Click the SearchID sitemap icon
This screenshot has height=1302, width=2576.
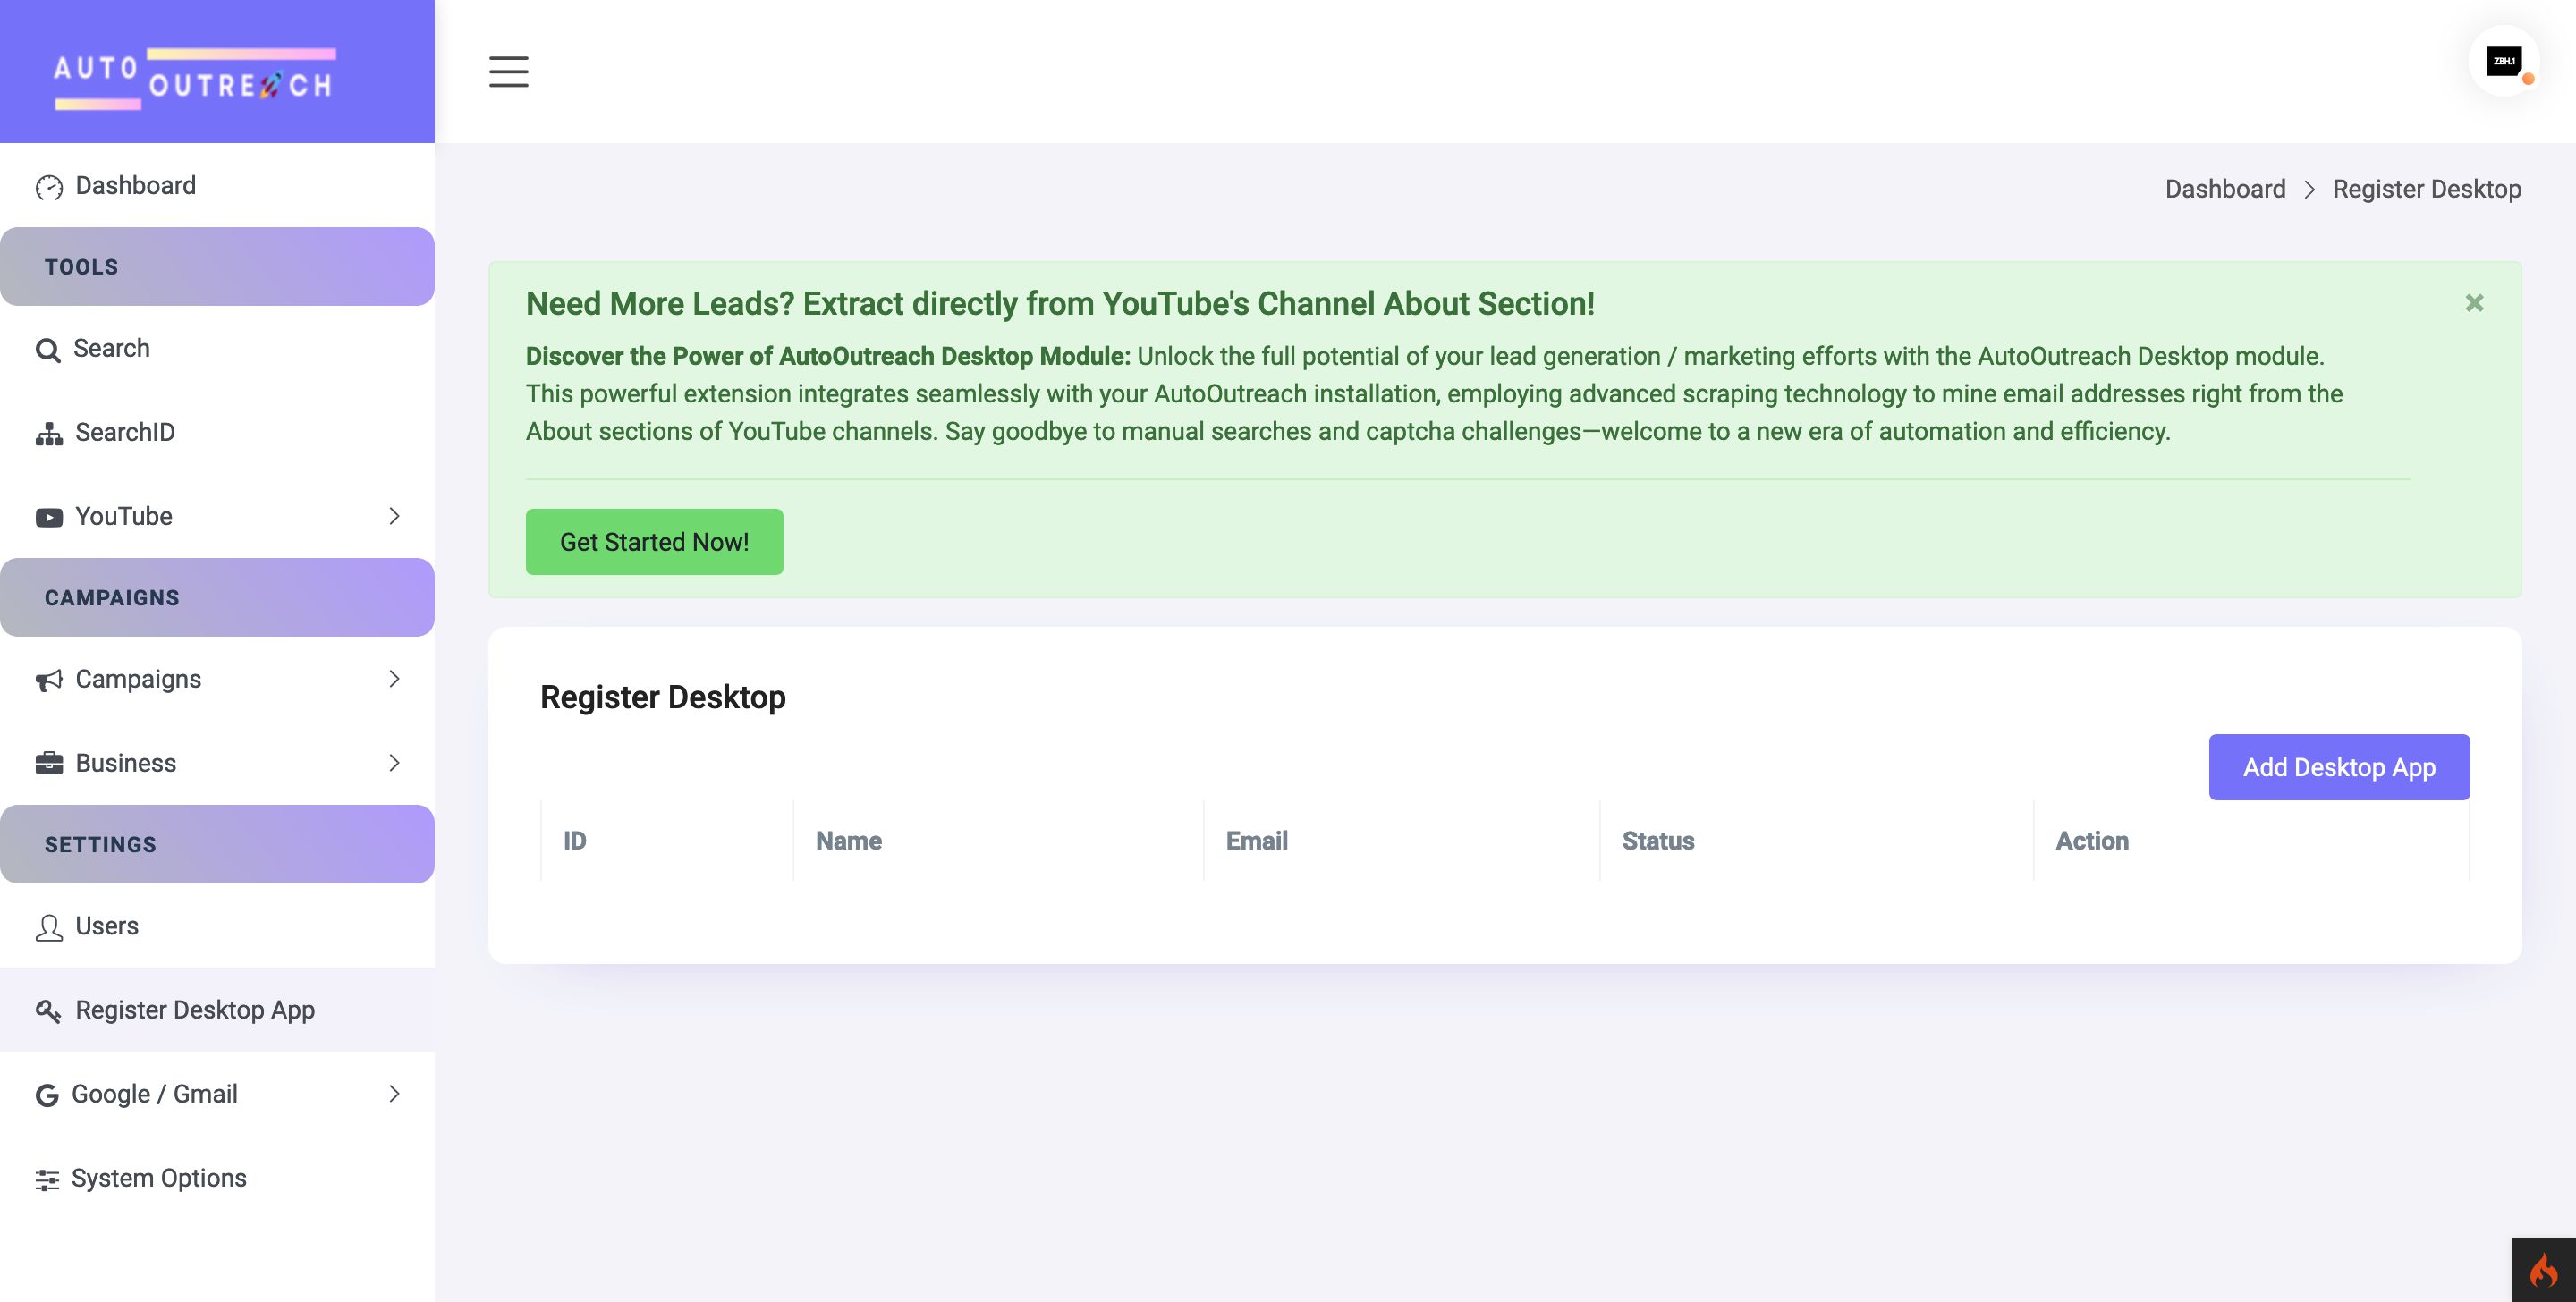pyautogui.click(x=49, y=433)
